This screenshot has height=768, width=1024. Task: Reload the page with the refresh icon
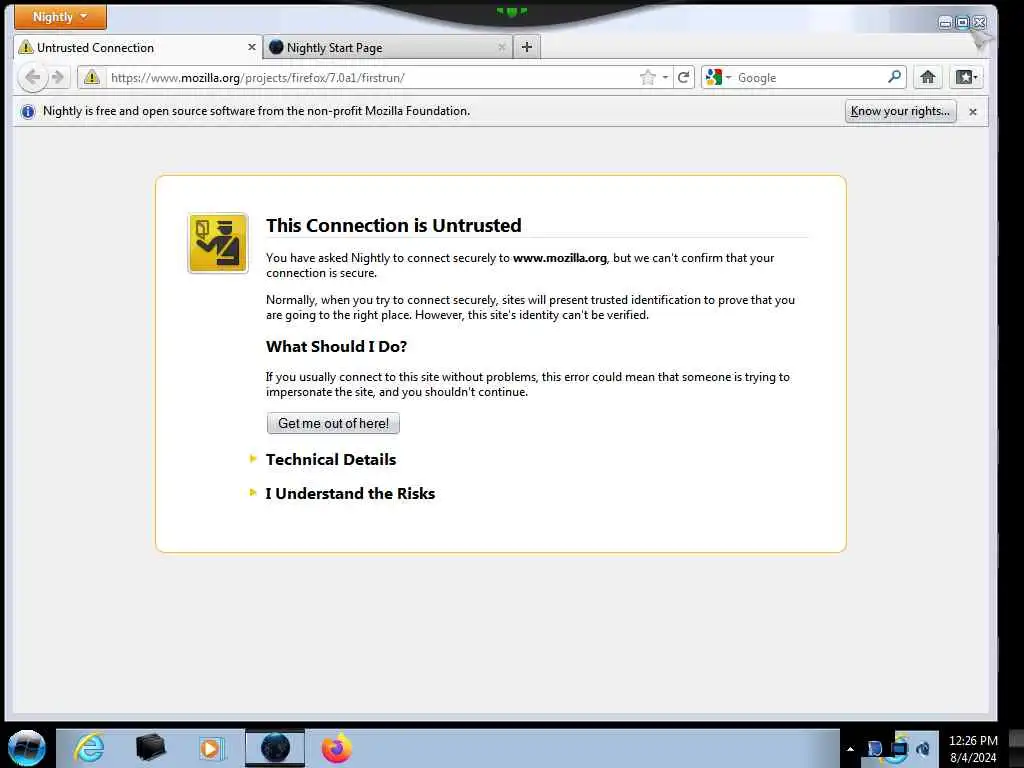684,78
